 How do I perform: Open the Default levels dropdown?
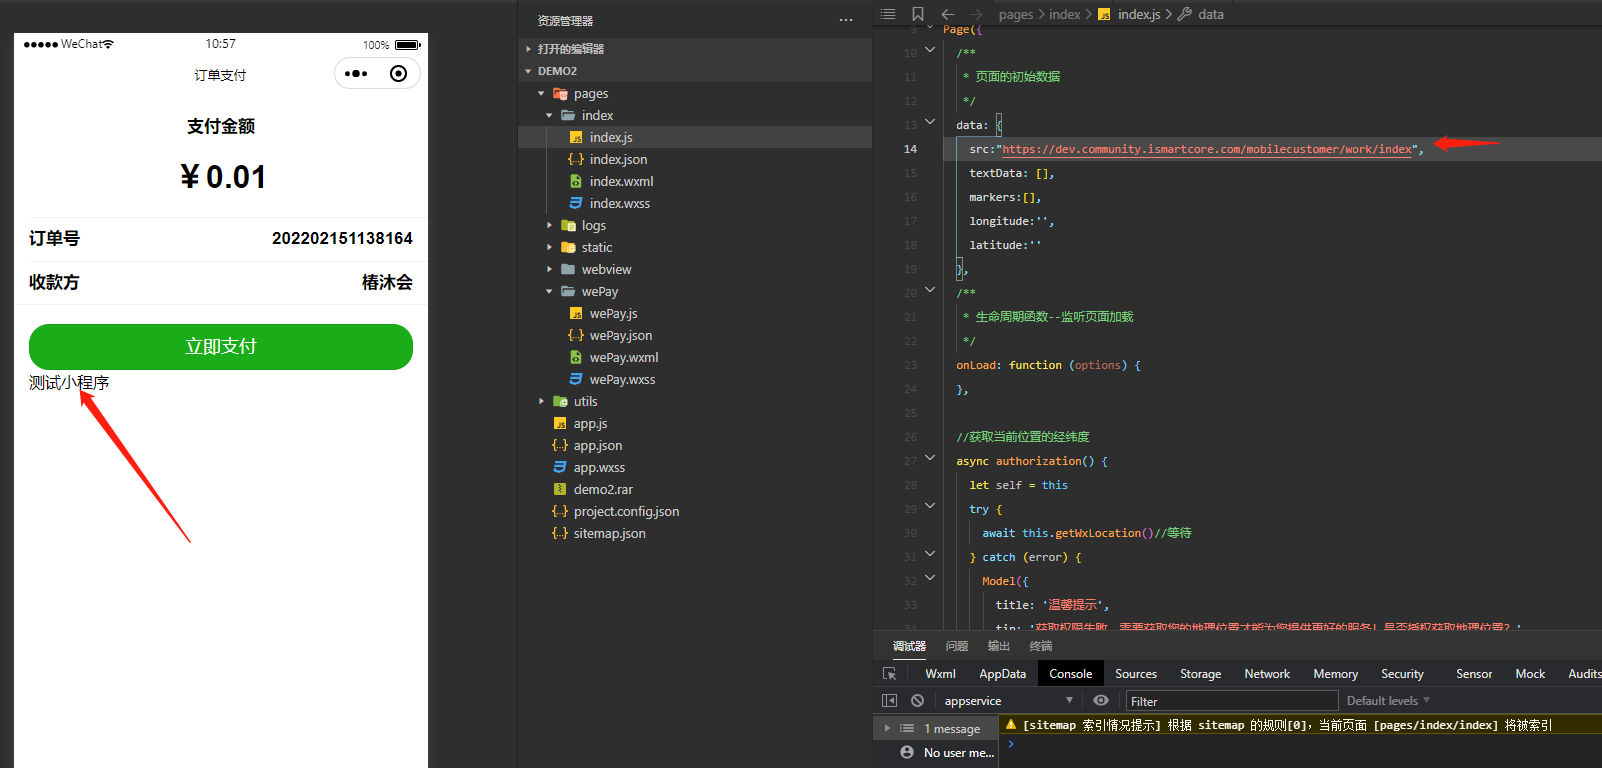click(1388, 701)
